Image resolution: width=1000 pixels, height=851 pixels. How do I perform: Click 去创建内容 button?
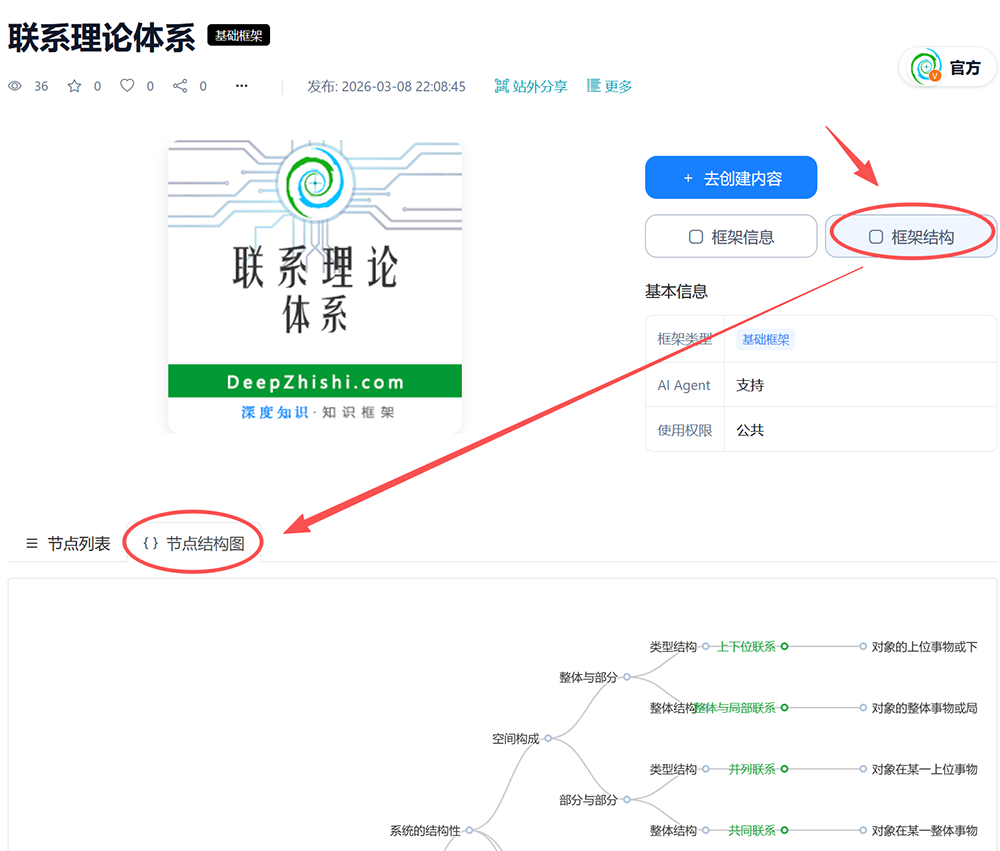[731, 178]
